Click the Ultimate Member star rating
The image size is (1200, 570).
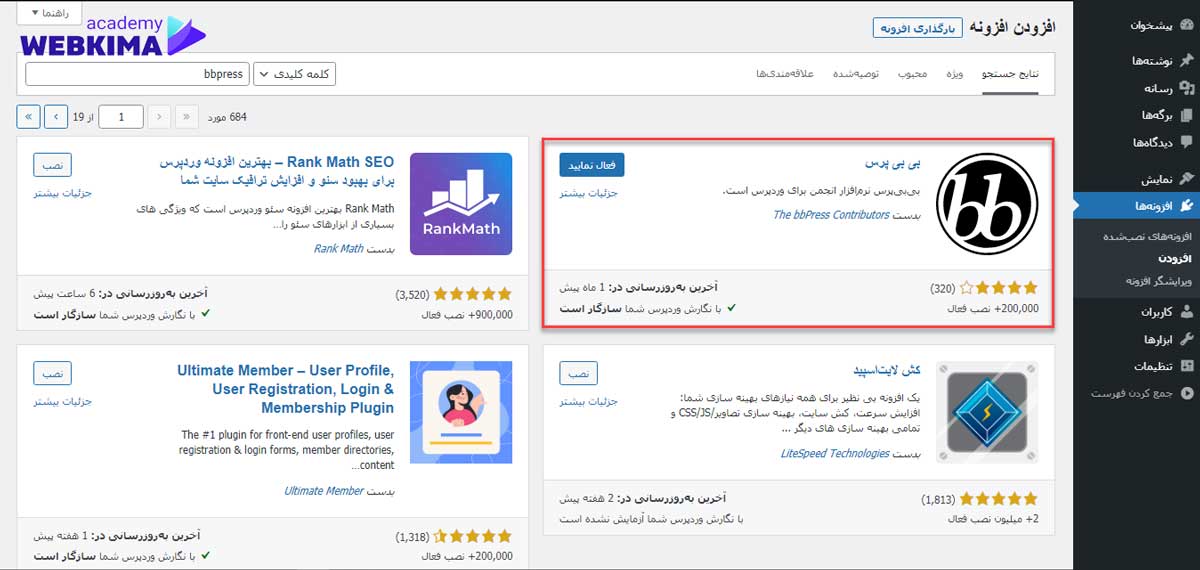473,536
